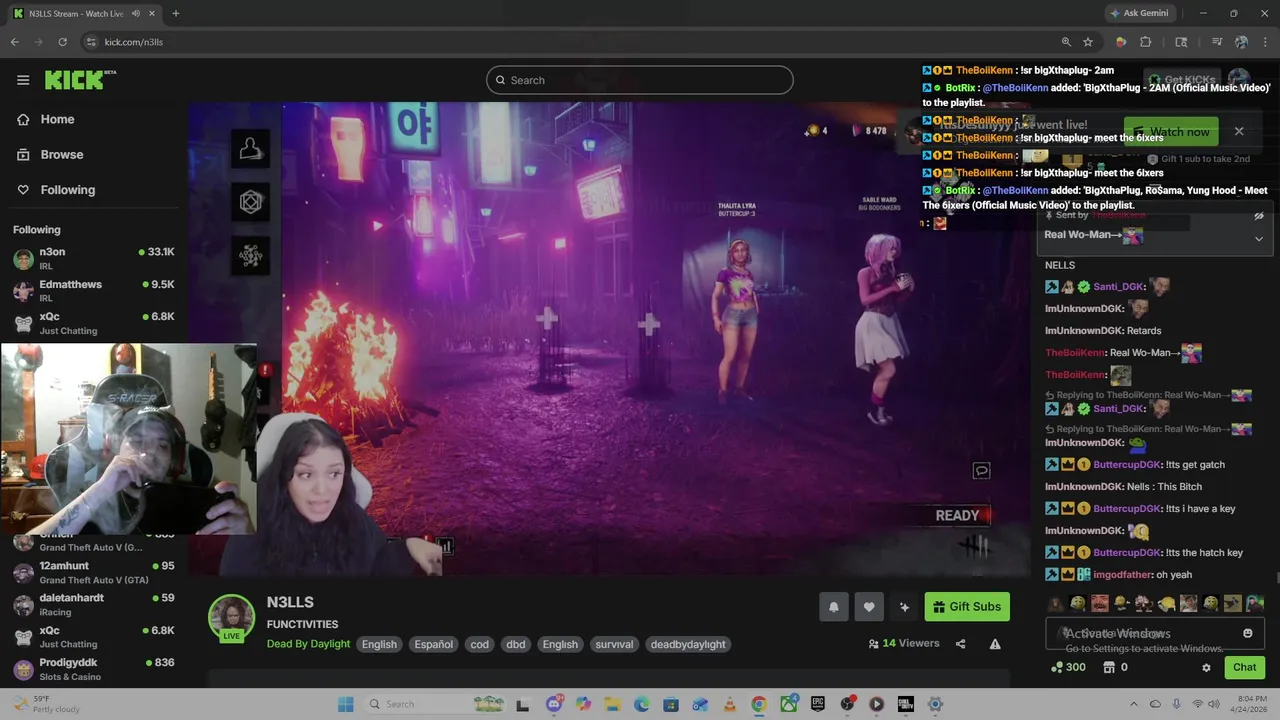Open the Kick hamburger sidebar menu
Viewport: 1280px width, 720px height.
(x=23, y=80)
